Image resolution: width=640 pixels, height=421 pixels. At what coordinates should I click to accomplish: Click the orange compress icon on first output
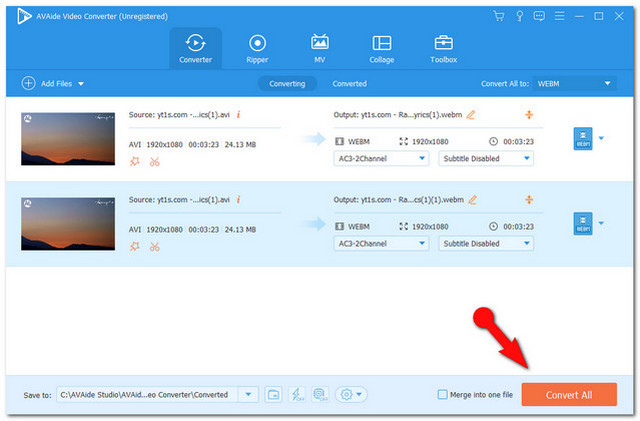[529, 115]
